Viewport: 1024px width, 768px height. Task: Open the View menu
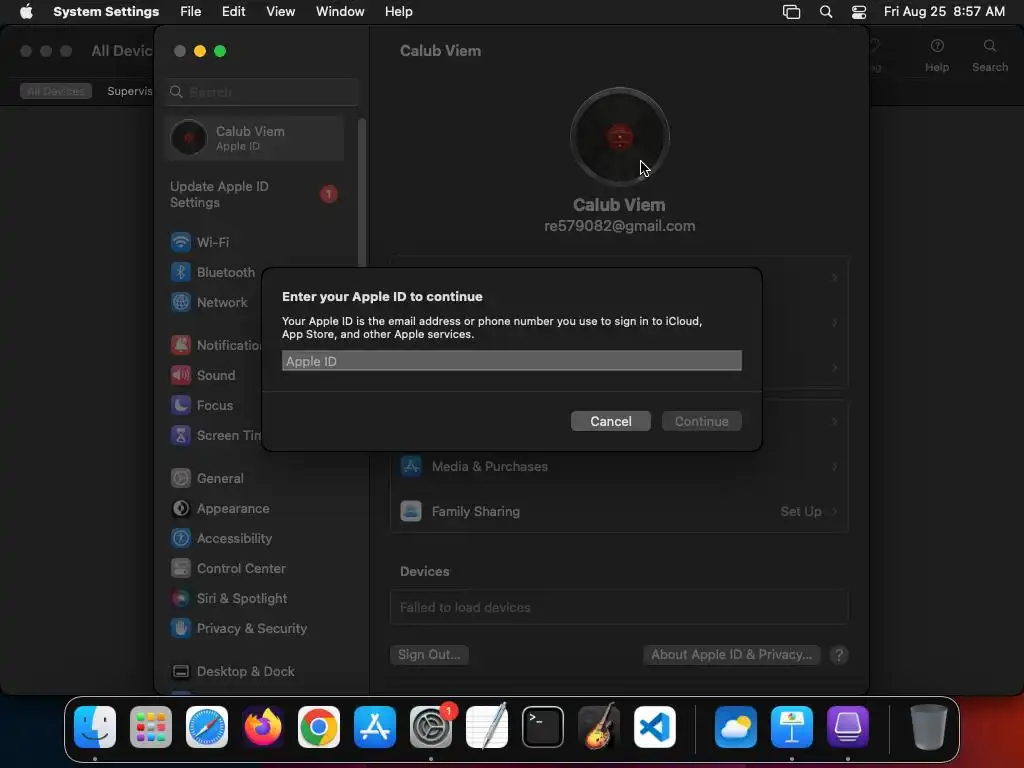[x=280, y=12]
